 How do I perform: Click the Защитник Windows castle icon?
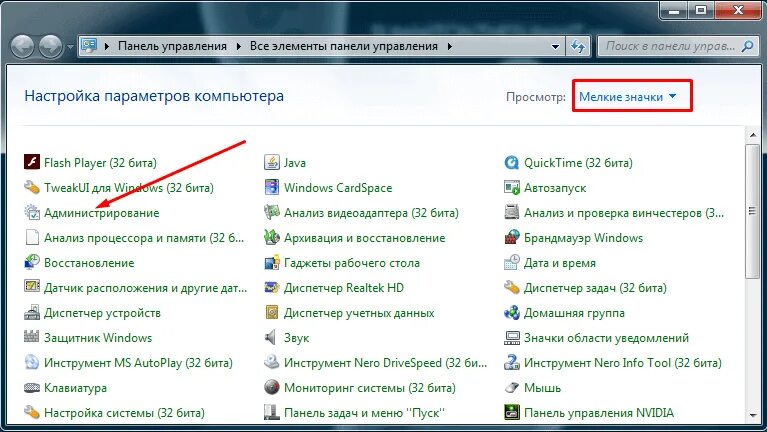32,338
